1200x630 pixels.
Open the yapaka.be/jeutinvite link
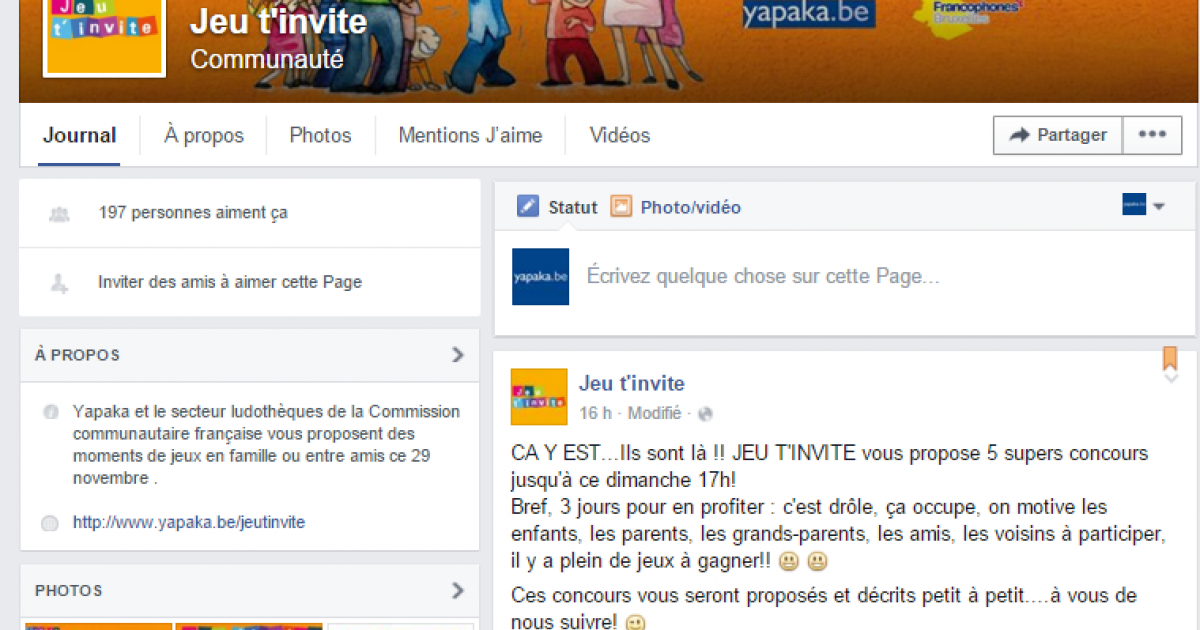189,522
